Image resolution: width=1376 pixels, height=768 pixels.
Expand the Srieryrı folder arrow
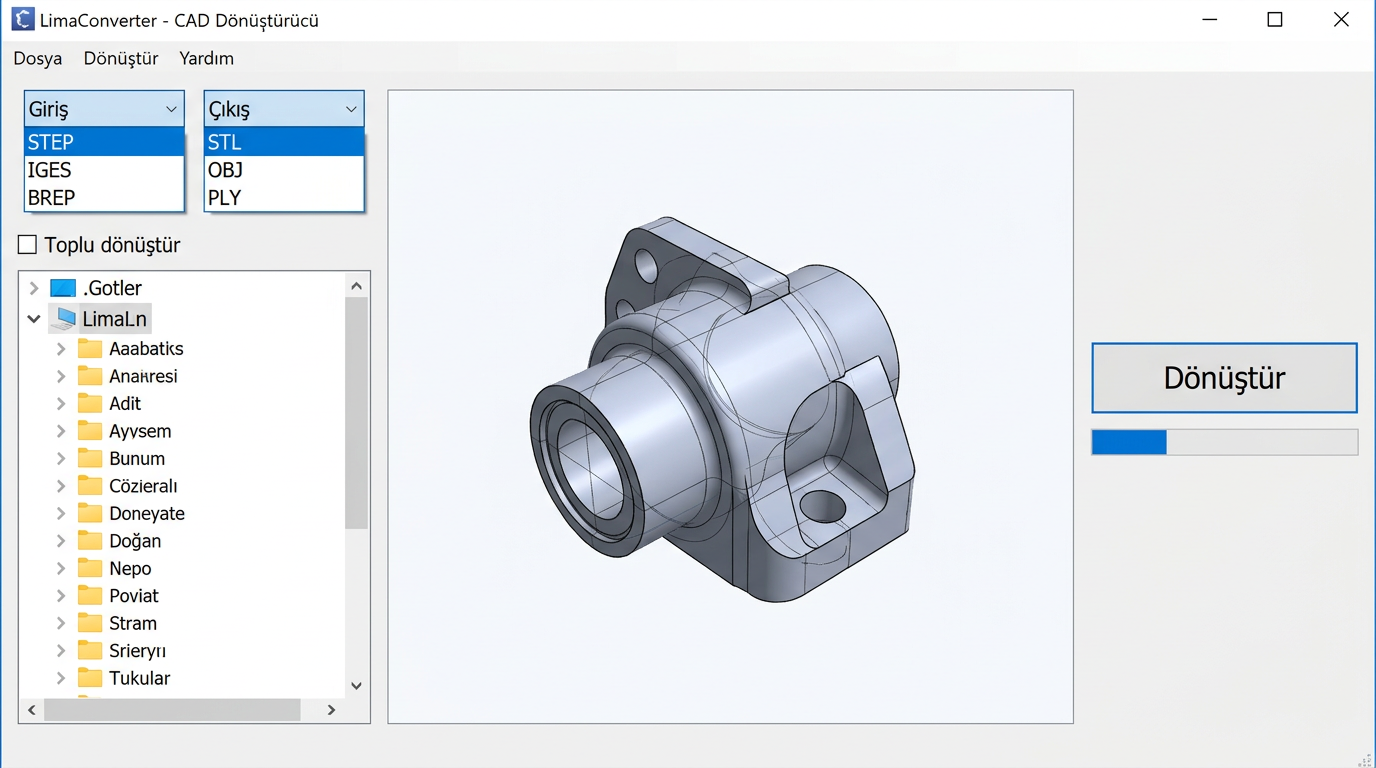[61, 651]
